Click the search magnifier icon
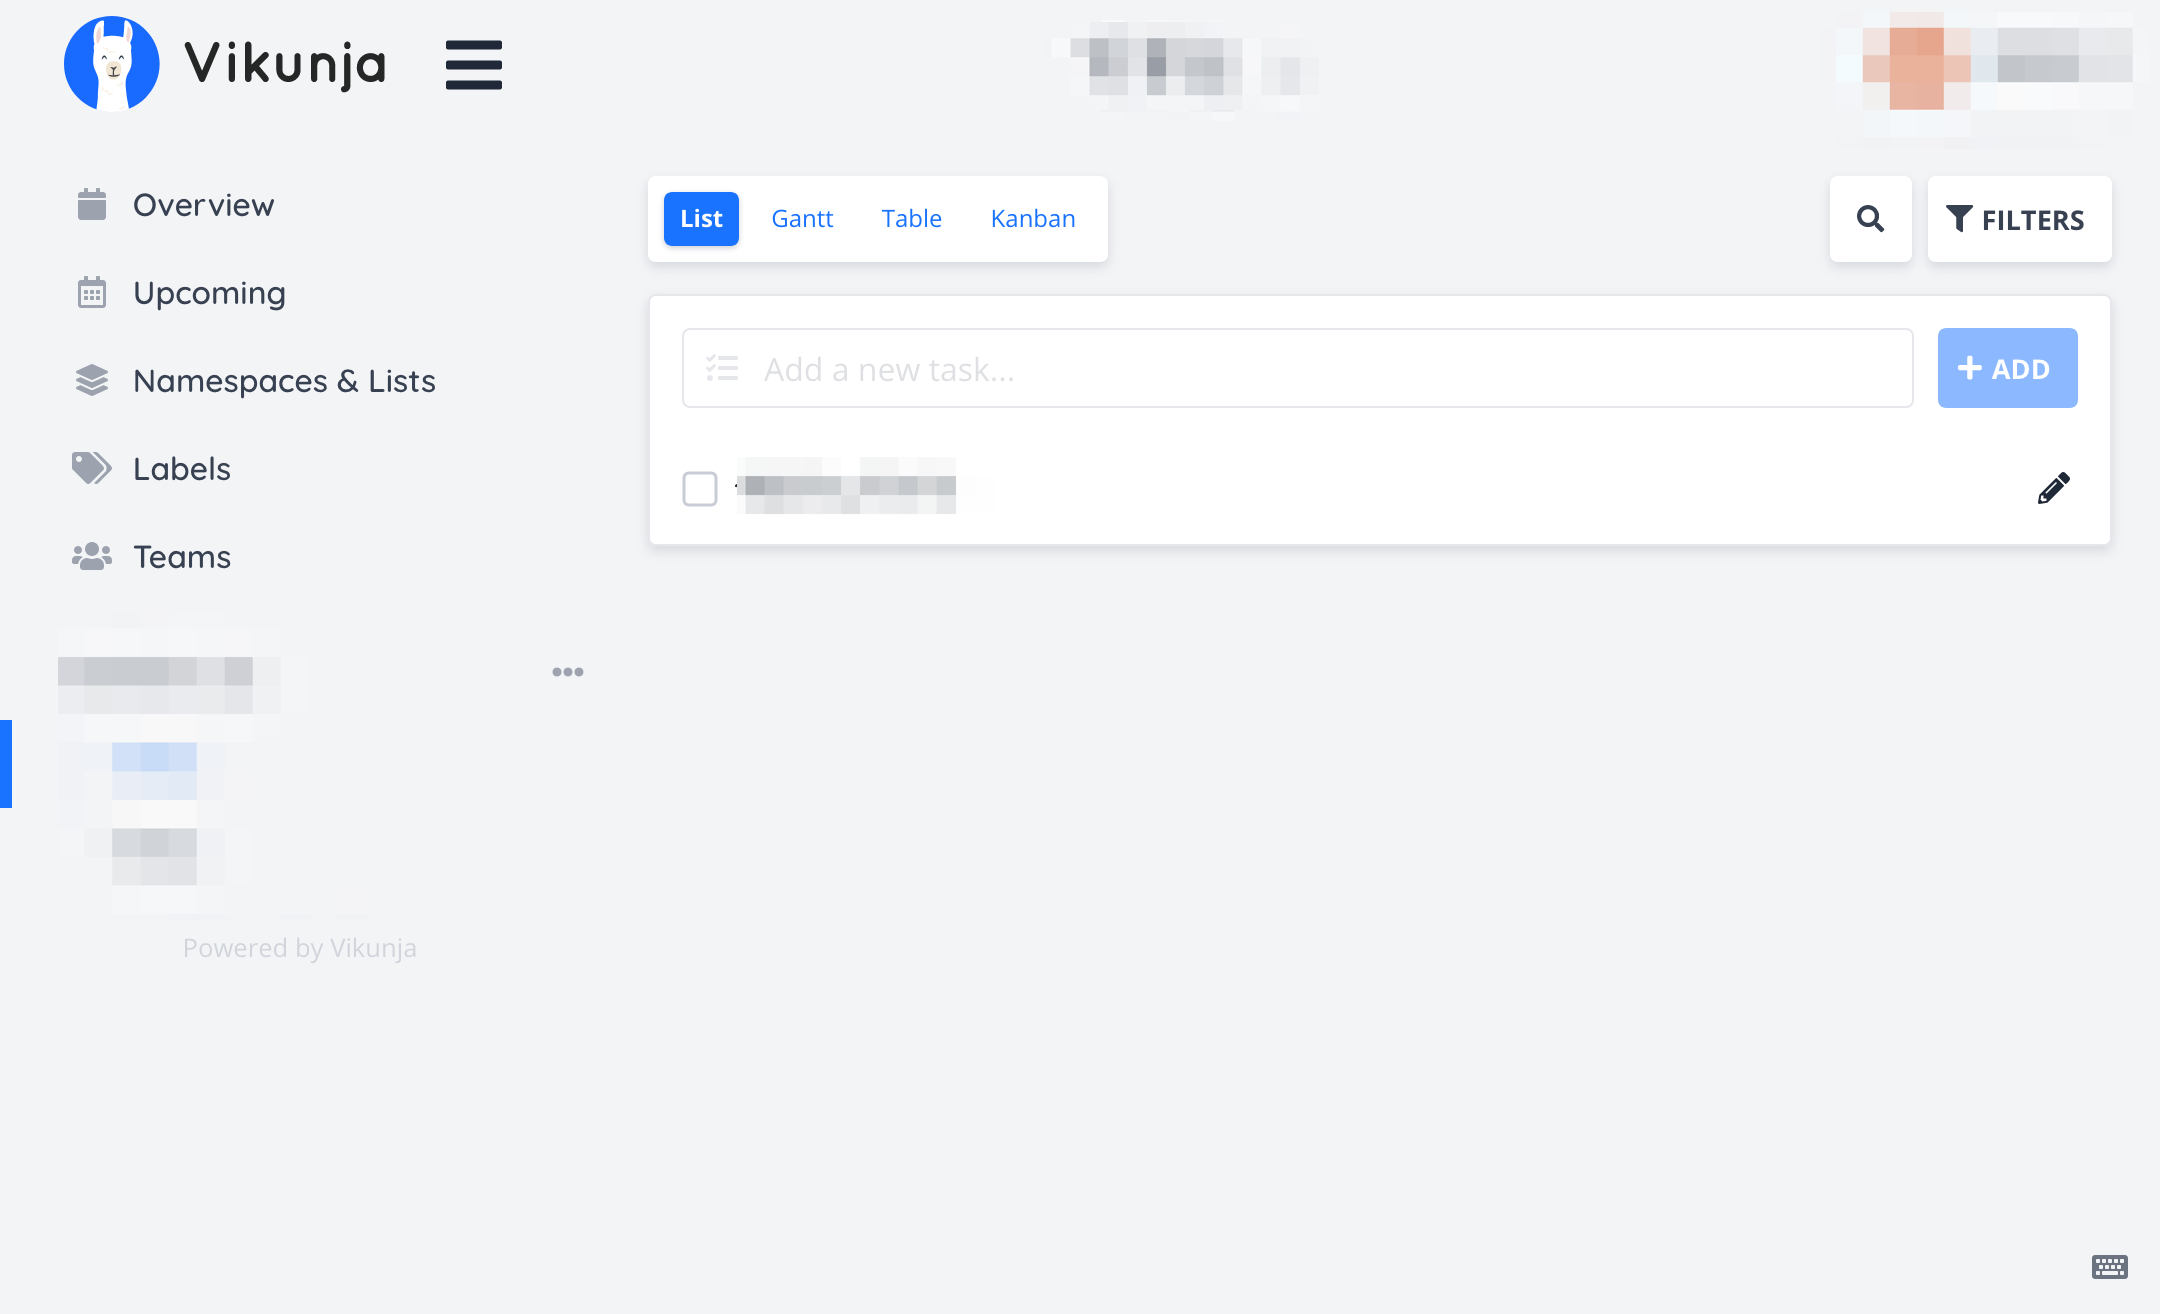2160x1314 pixels. (x=1870, y=219)
